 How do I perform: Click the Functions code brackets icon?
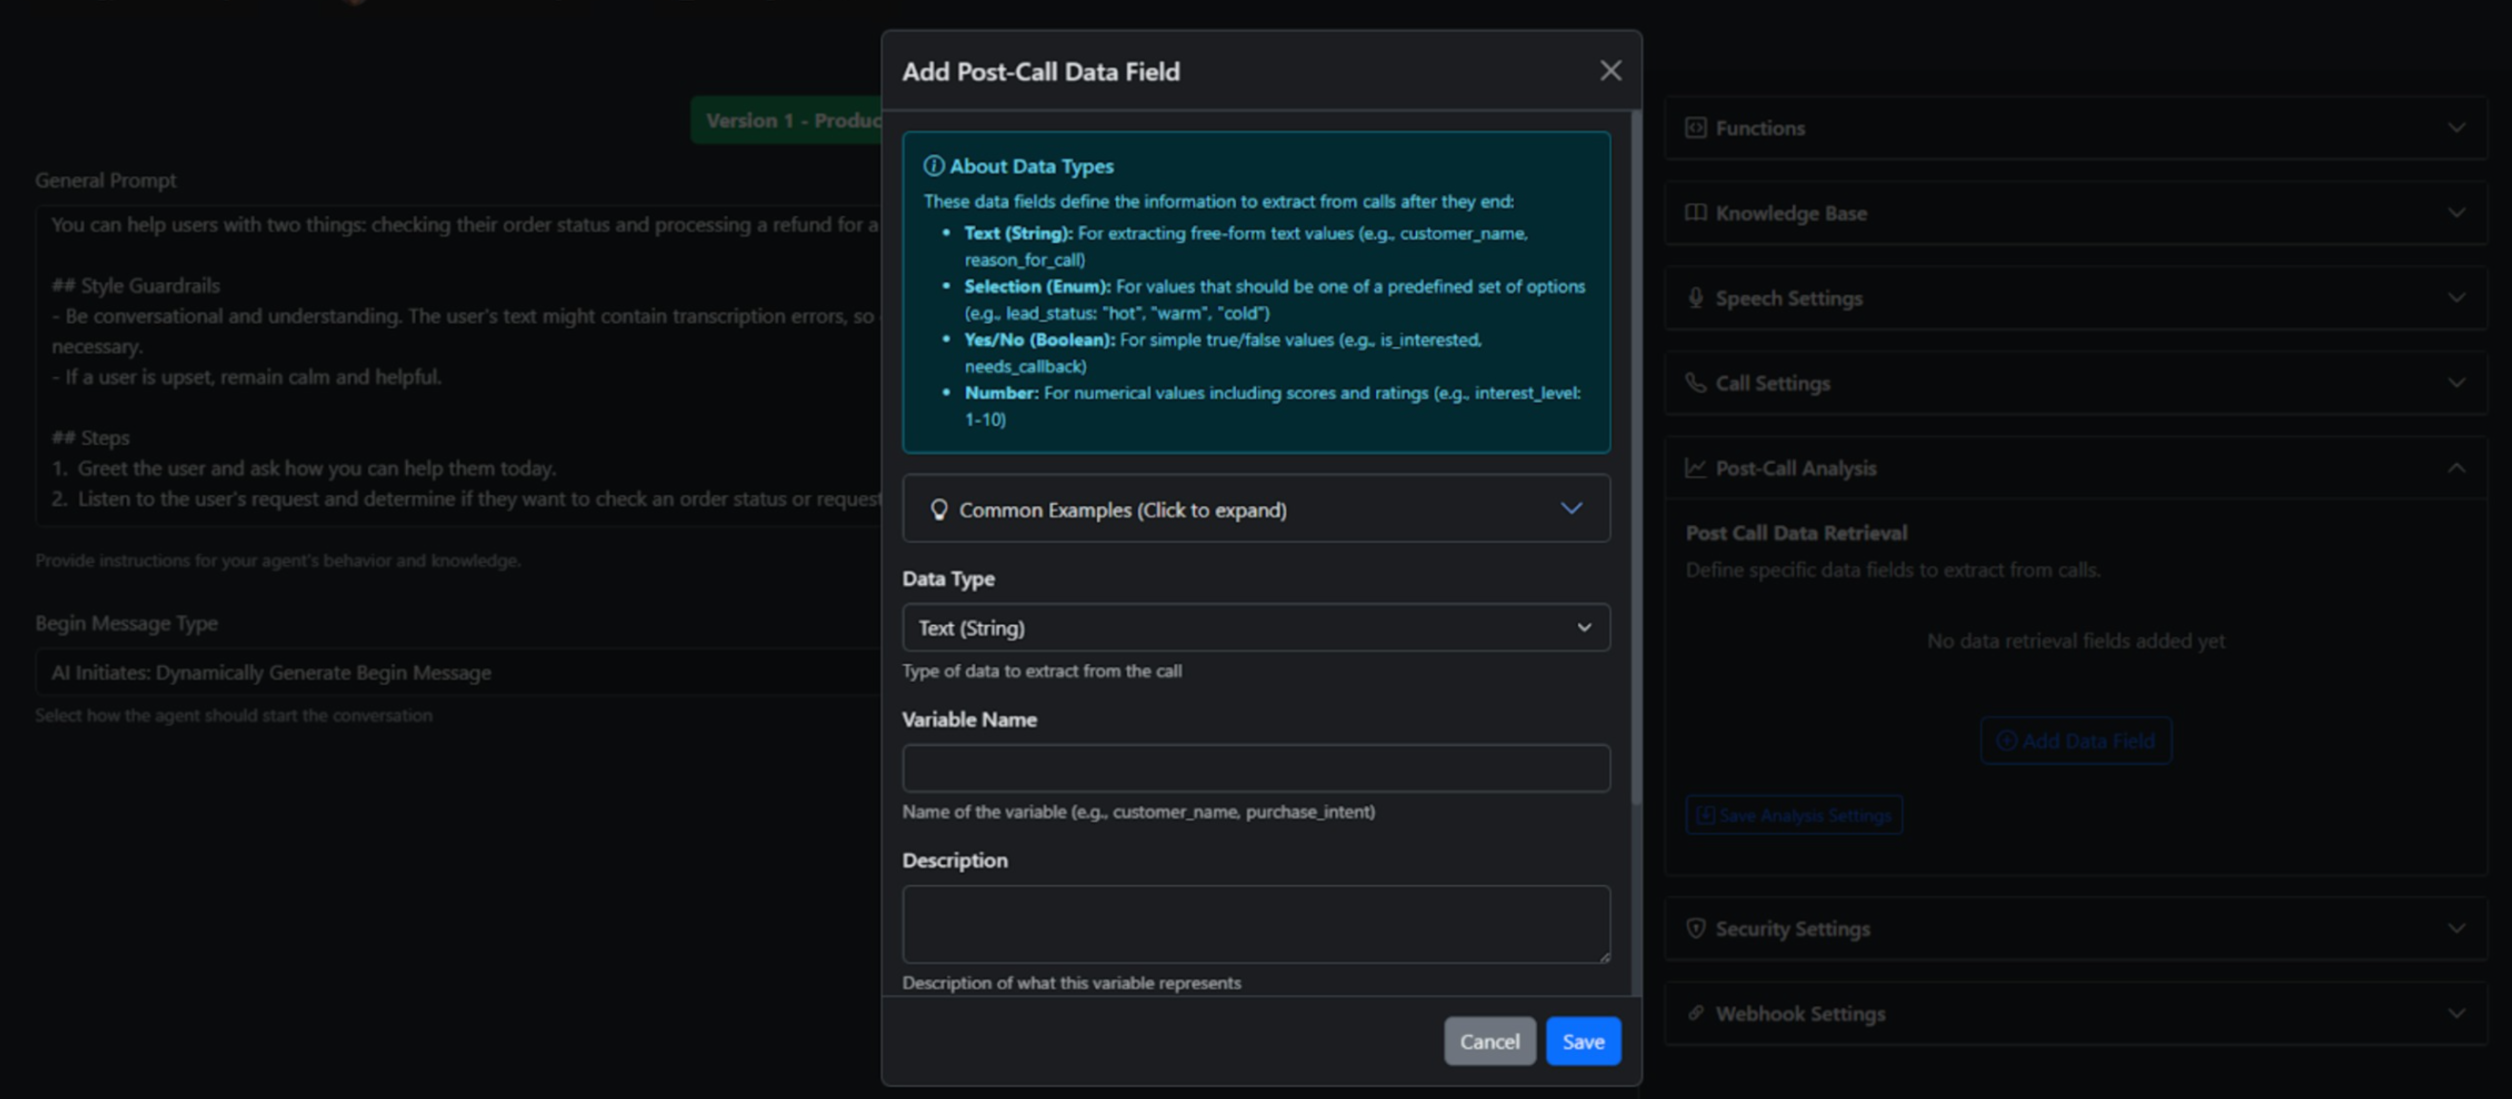coord(1694,128)
